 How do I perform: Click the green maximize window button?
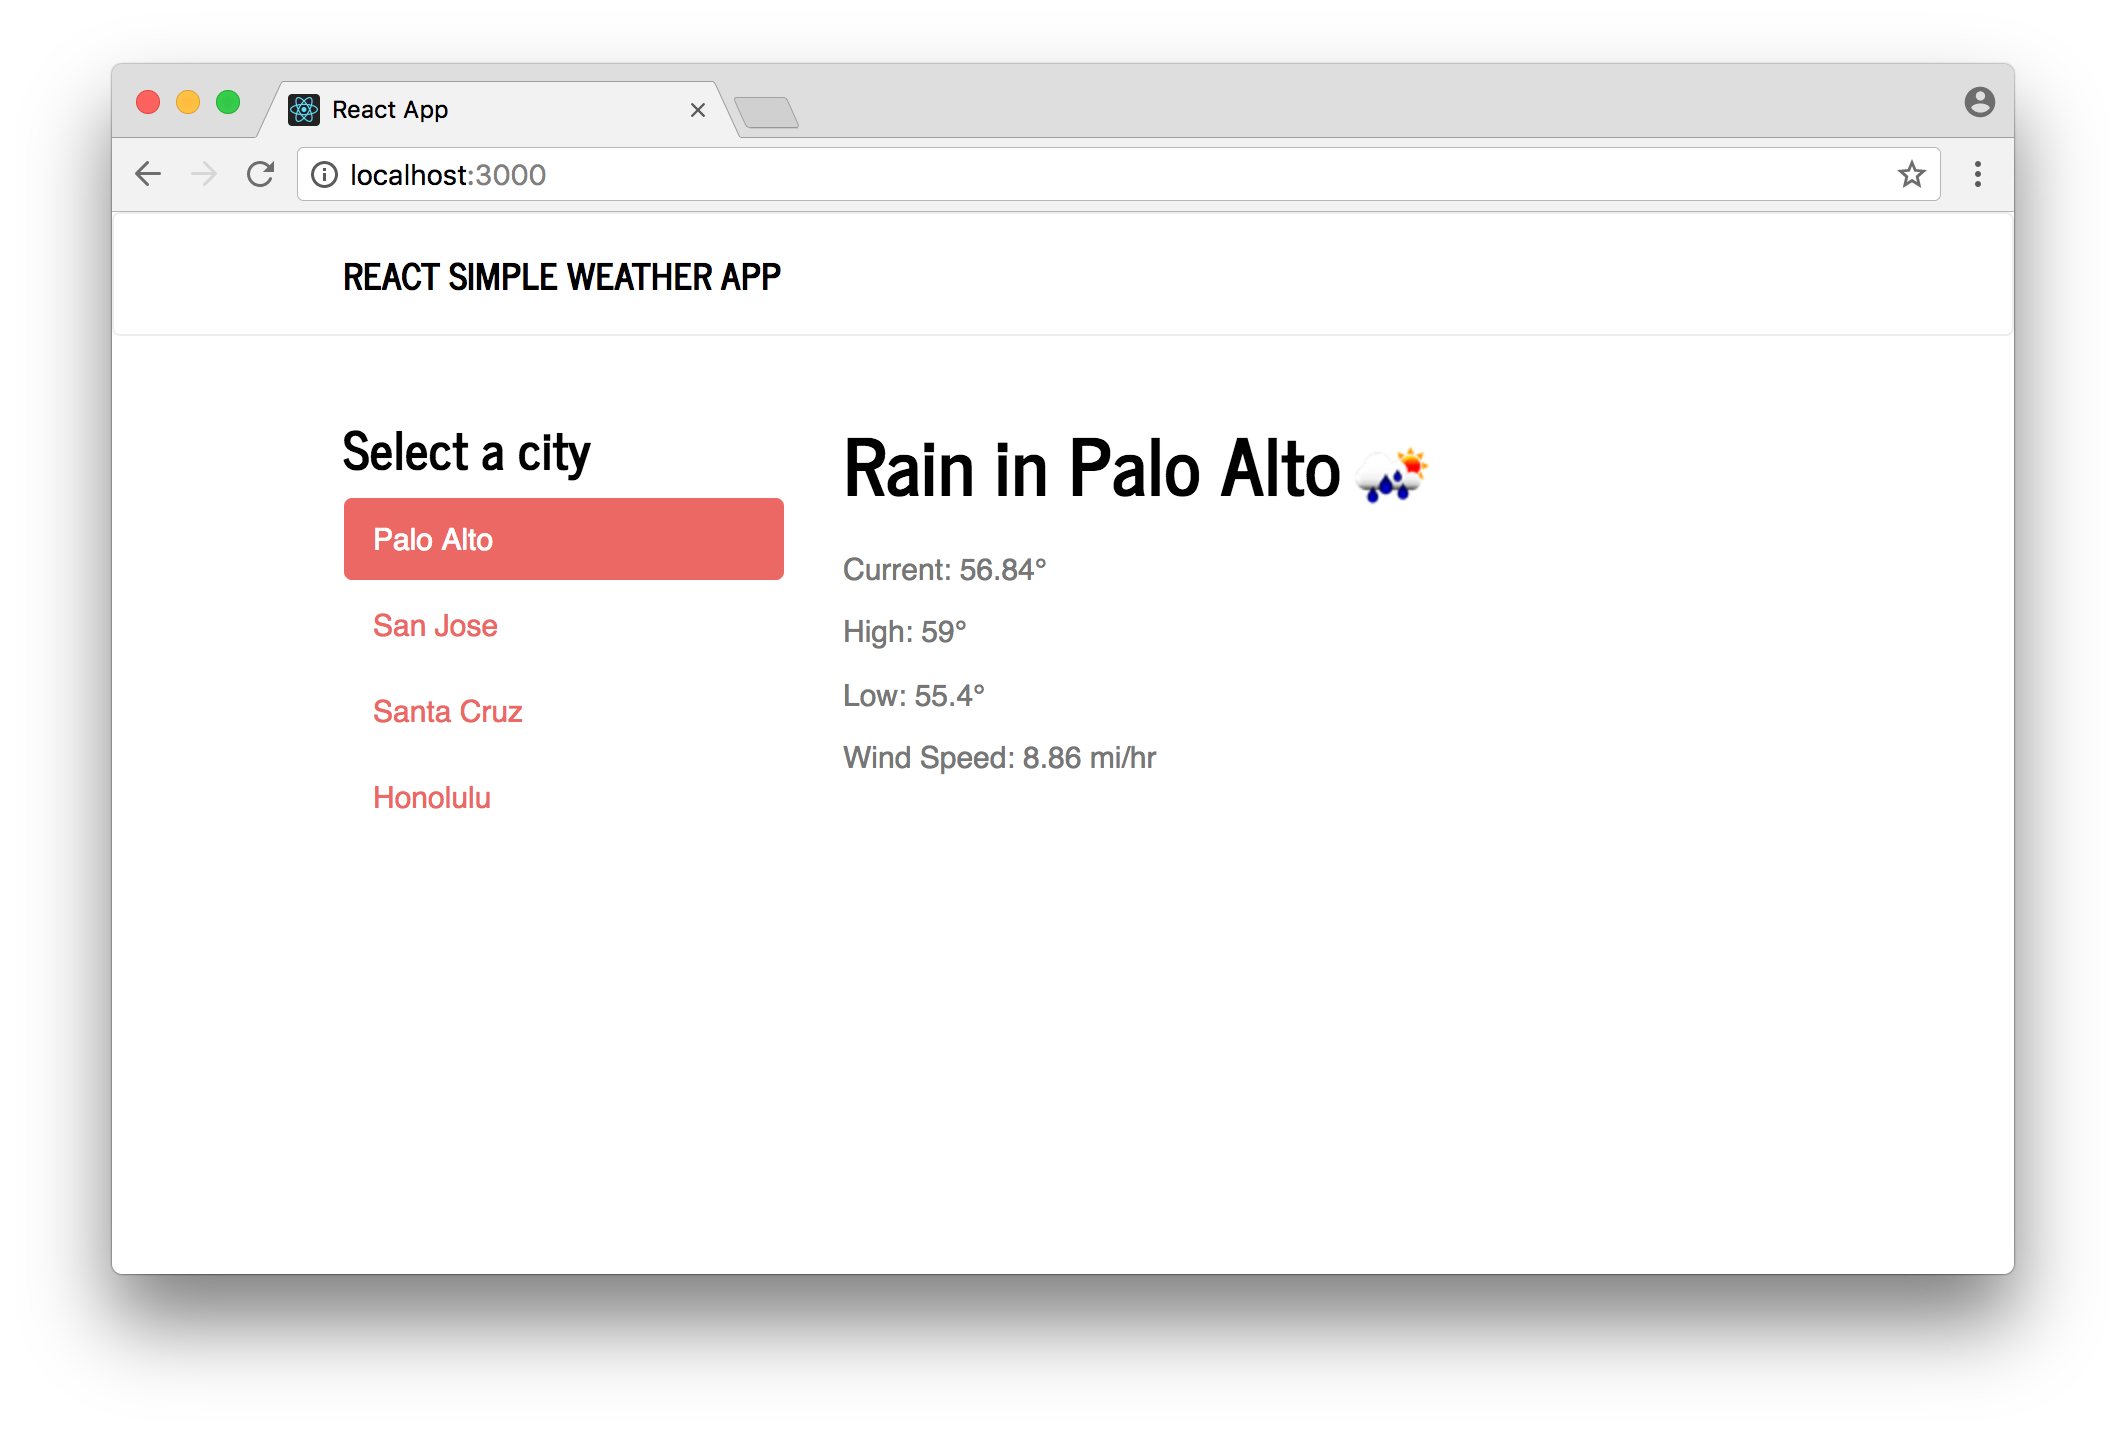(x=228, y=102)
